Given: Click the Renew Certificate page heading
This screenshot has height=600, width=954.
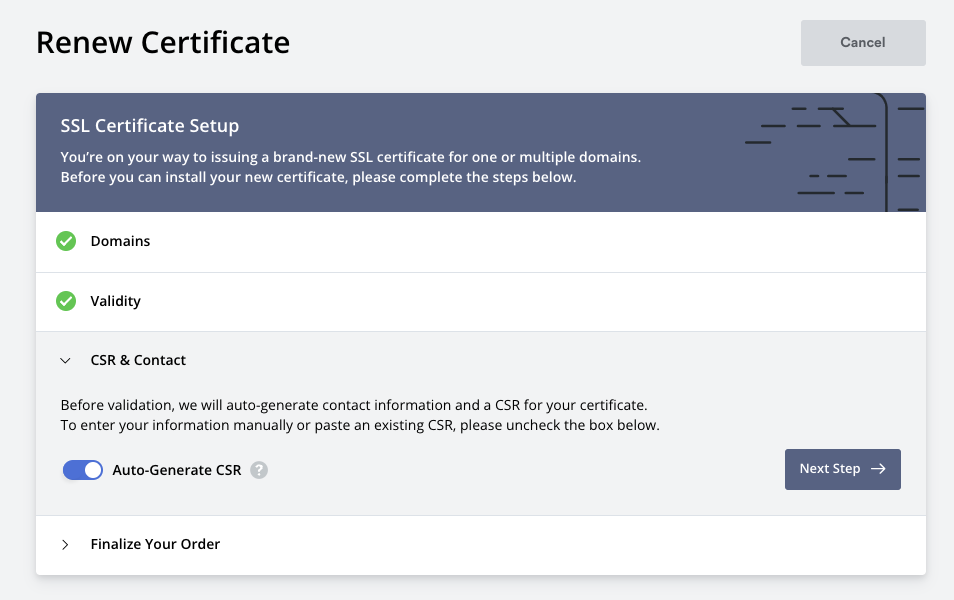Looking at the screenshot, I should click(x=163, y=43).
